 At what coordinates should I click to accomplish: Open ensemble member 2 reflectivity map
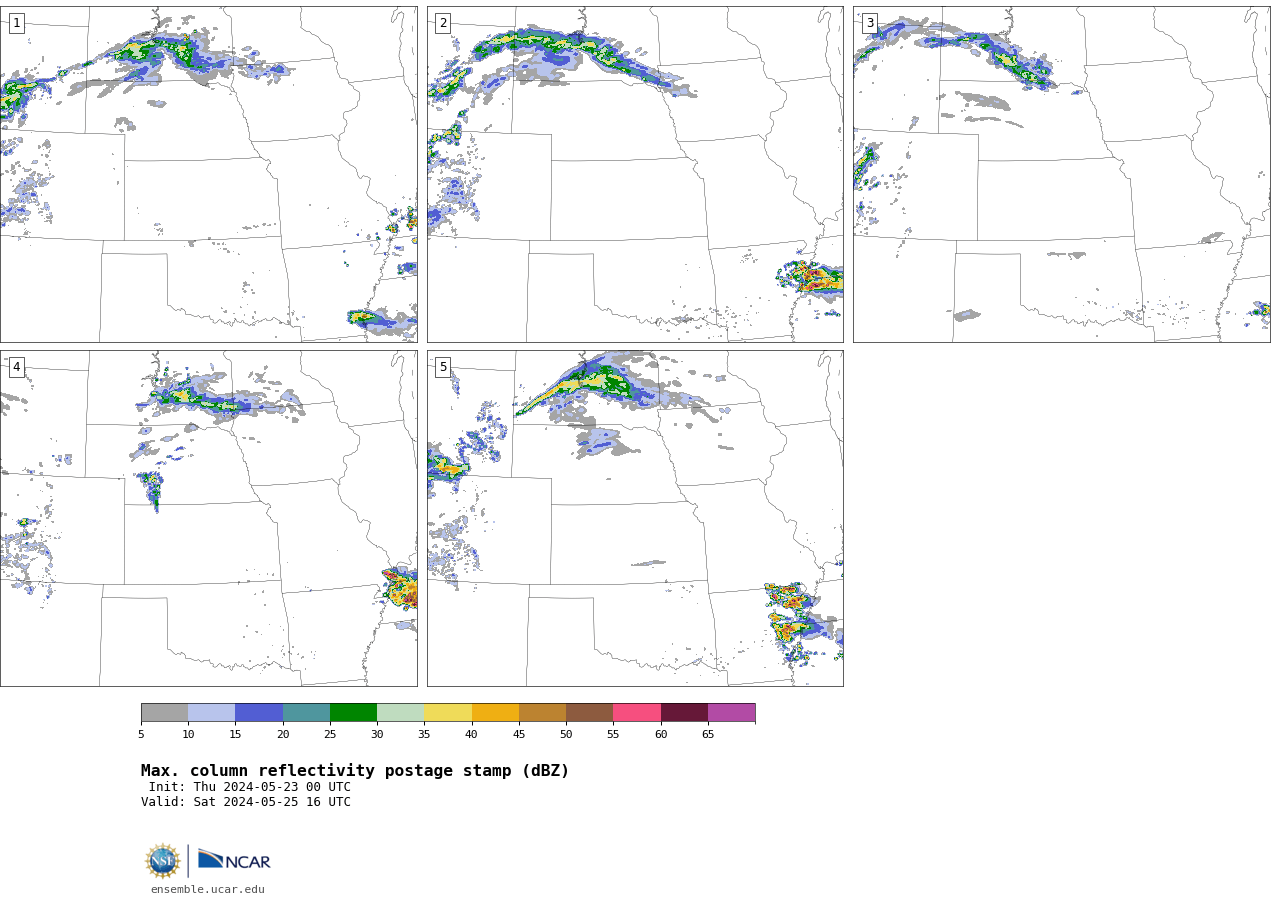[635, 174]
